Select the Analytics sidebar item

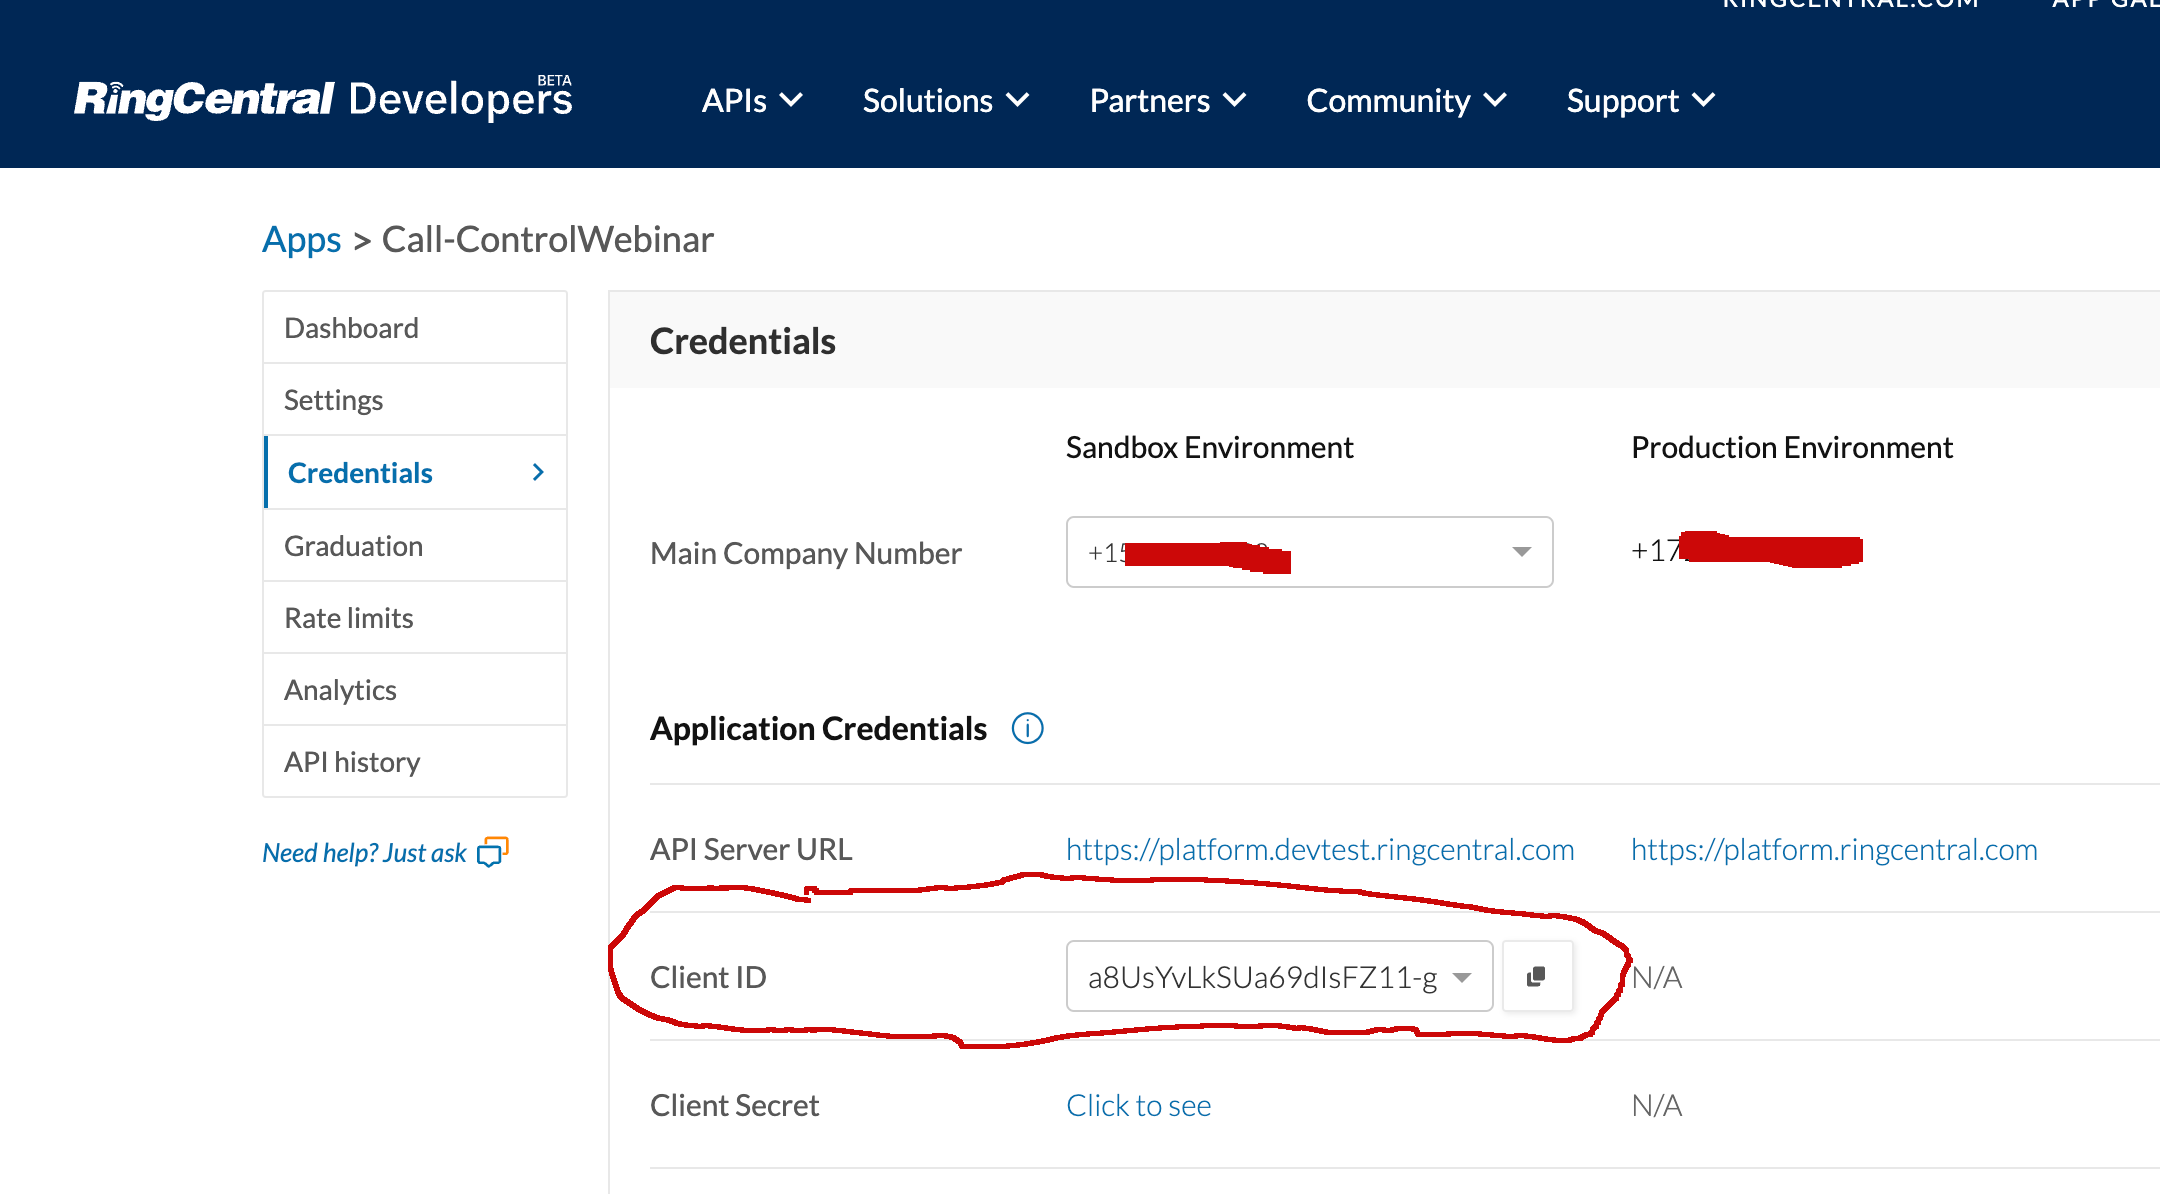click(x=341, y=688)
